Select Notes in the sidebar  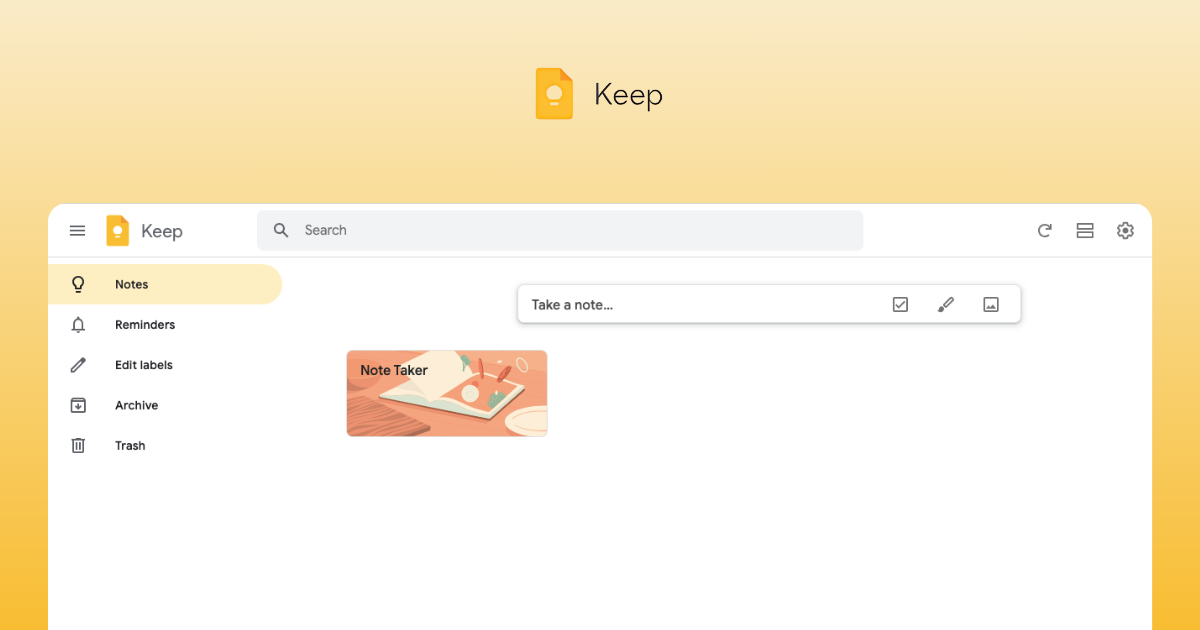coord(165,284)
